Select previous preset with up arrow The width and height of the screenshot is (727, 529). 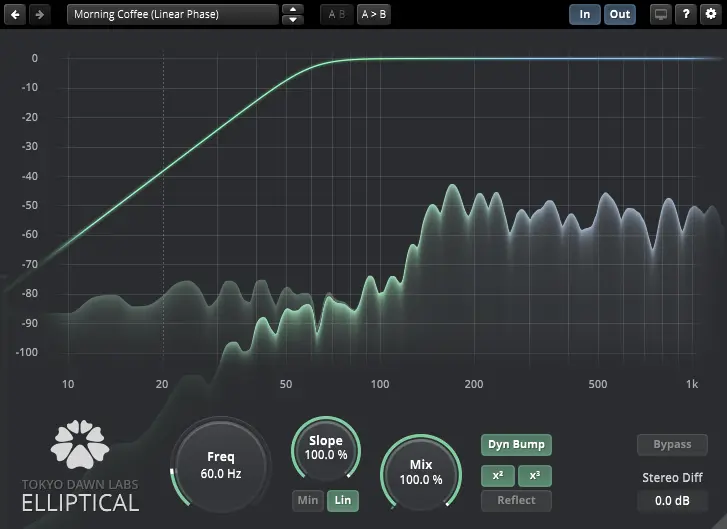tap(293, 9)
